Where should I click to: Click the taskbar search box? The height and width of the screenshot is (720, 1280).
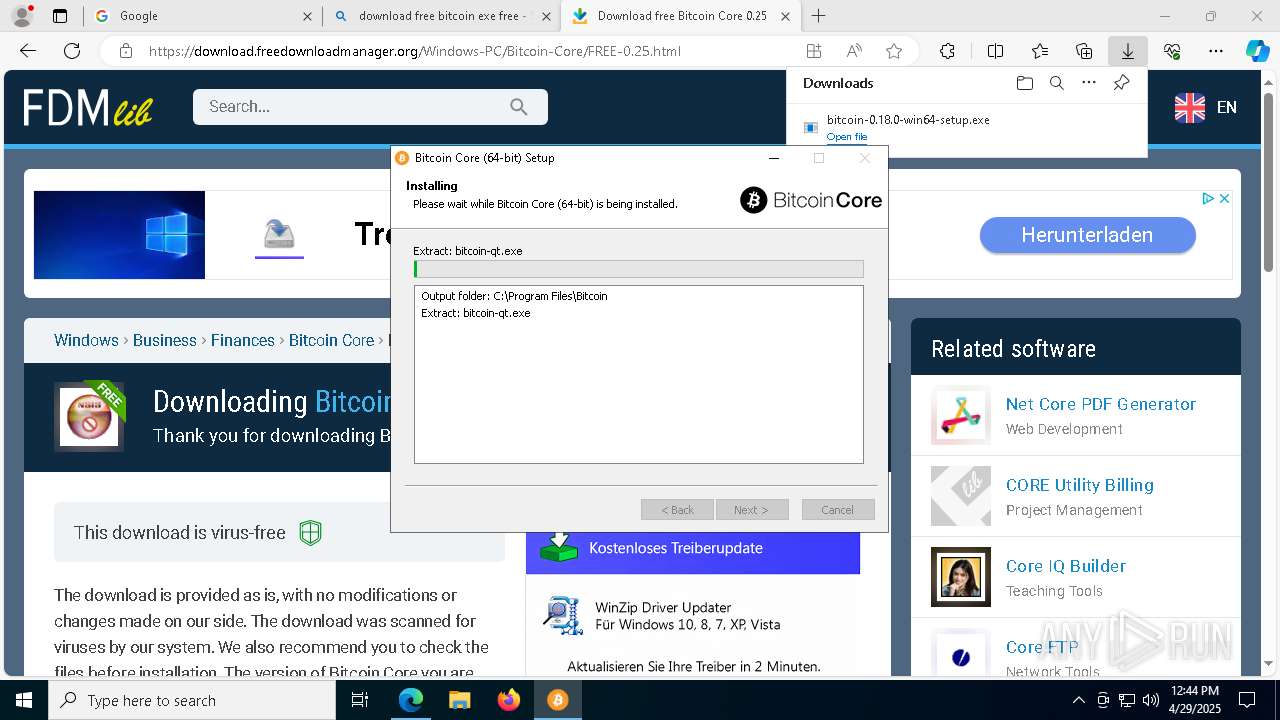[192, 700]
